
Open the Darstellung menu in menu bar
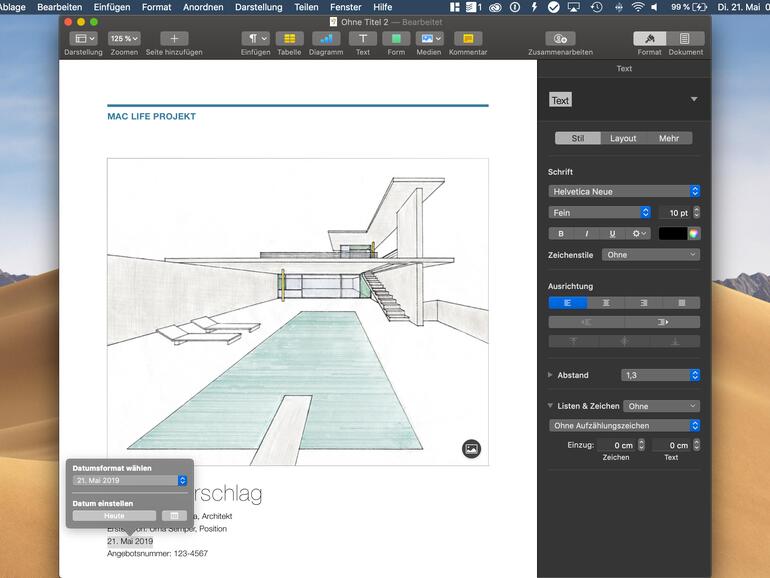point(258,7)
